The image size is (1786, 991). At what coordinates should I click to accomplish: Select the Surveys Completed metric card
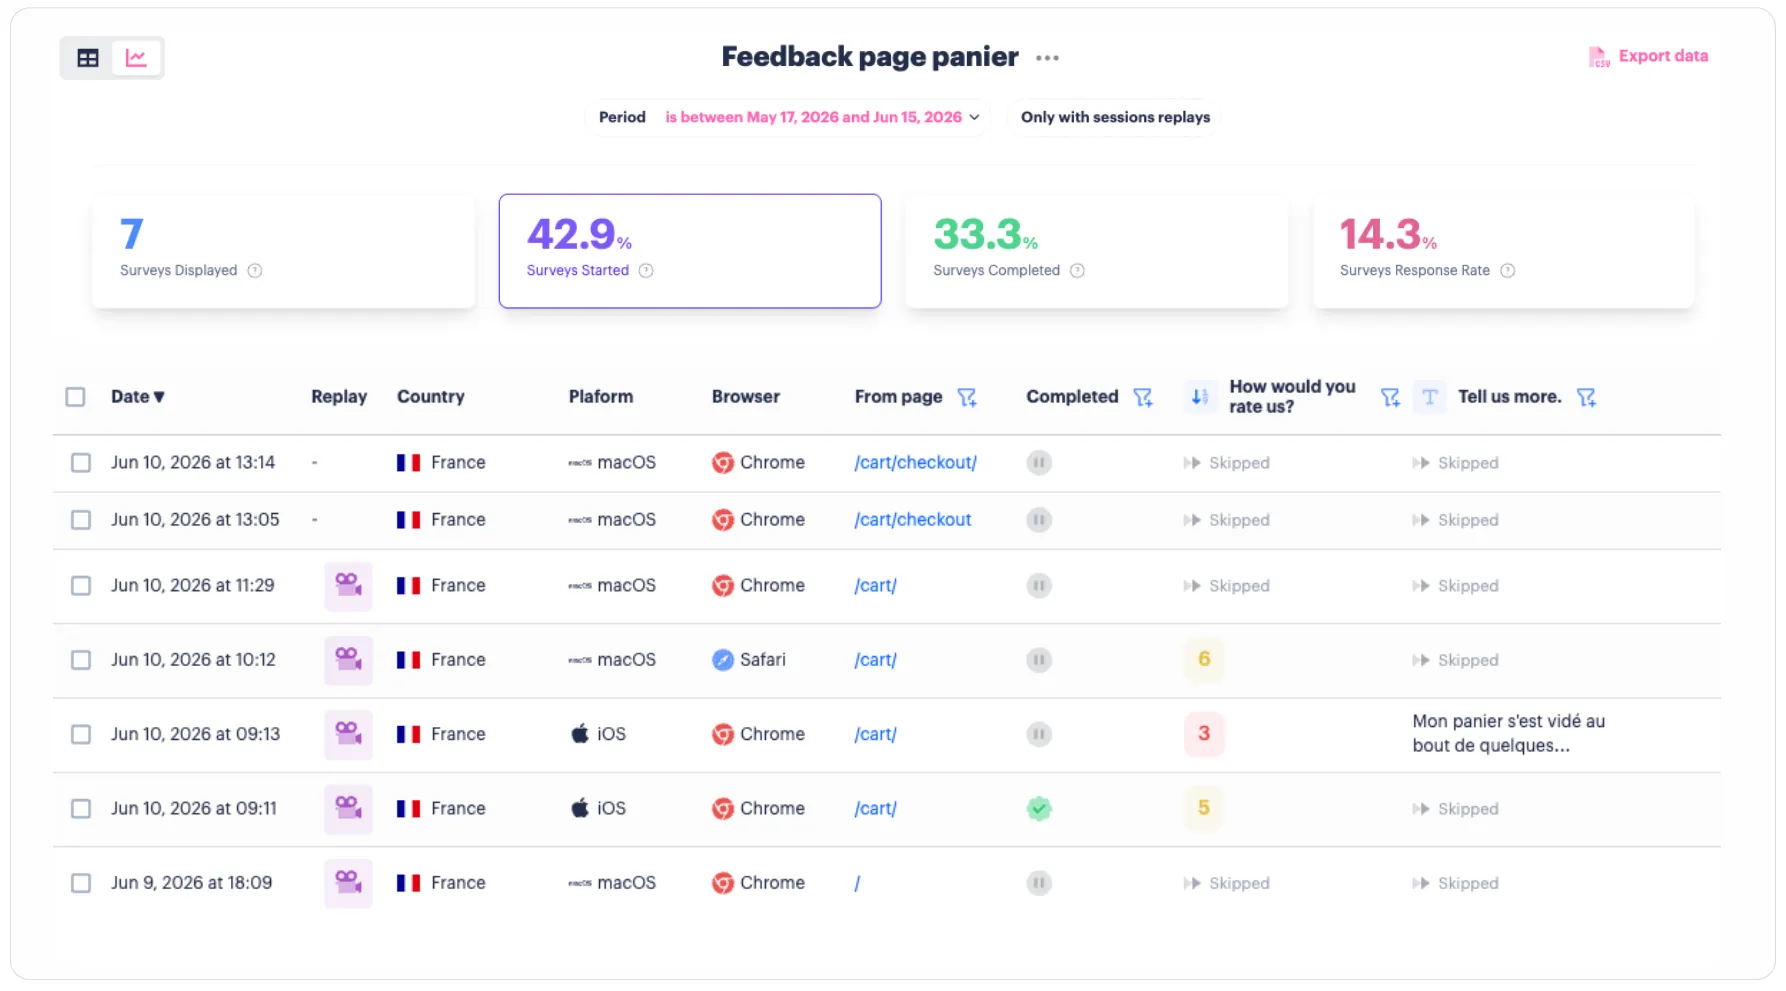pos(1097,251)
